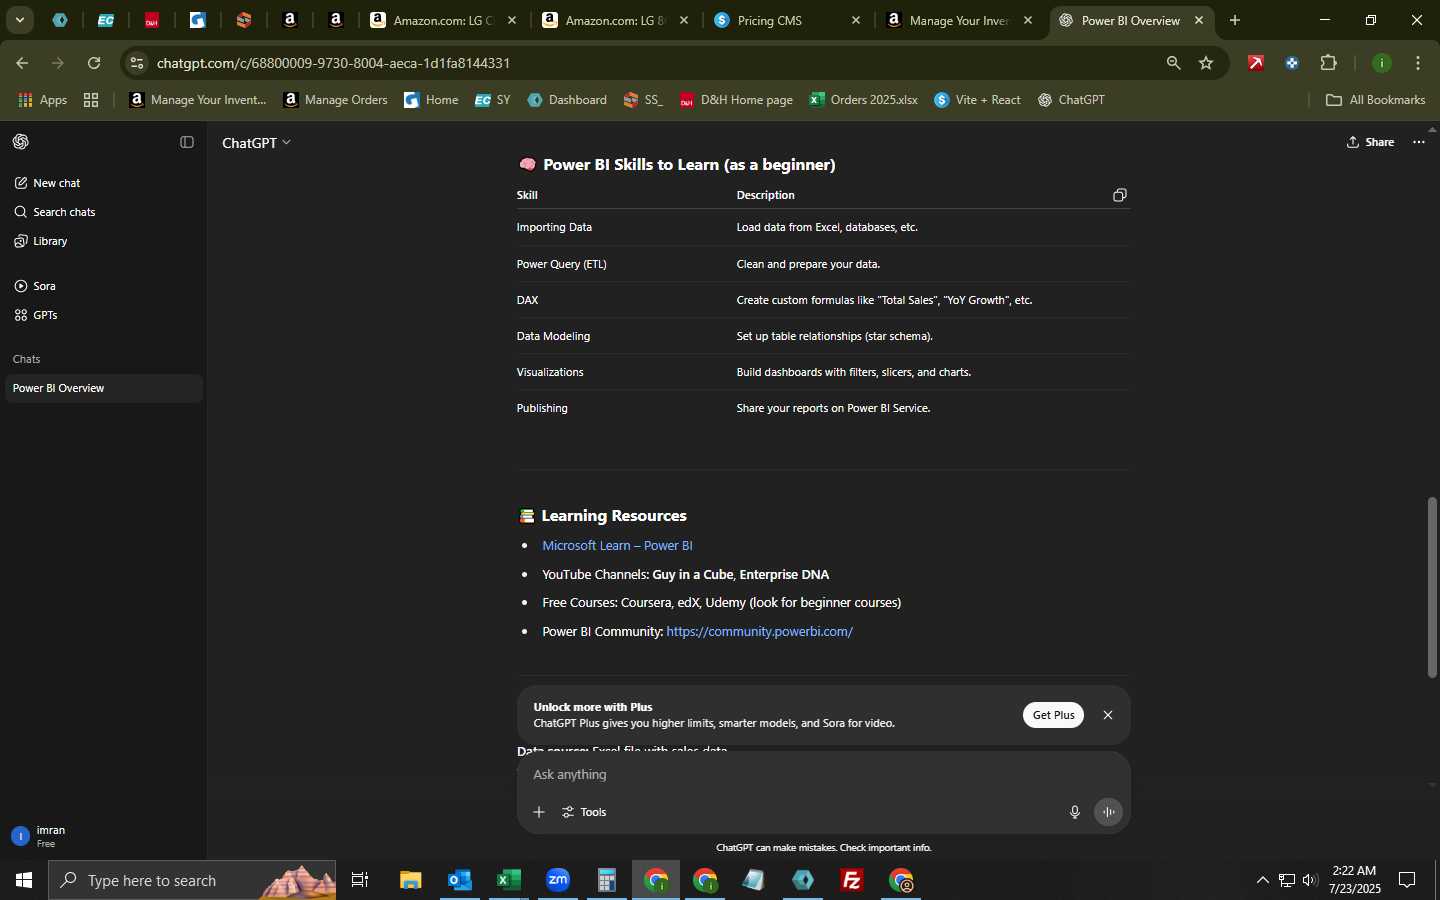Open Search chats
1440x900 pixels.
[x=104, y=212]
